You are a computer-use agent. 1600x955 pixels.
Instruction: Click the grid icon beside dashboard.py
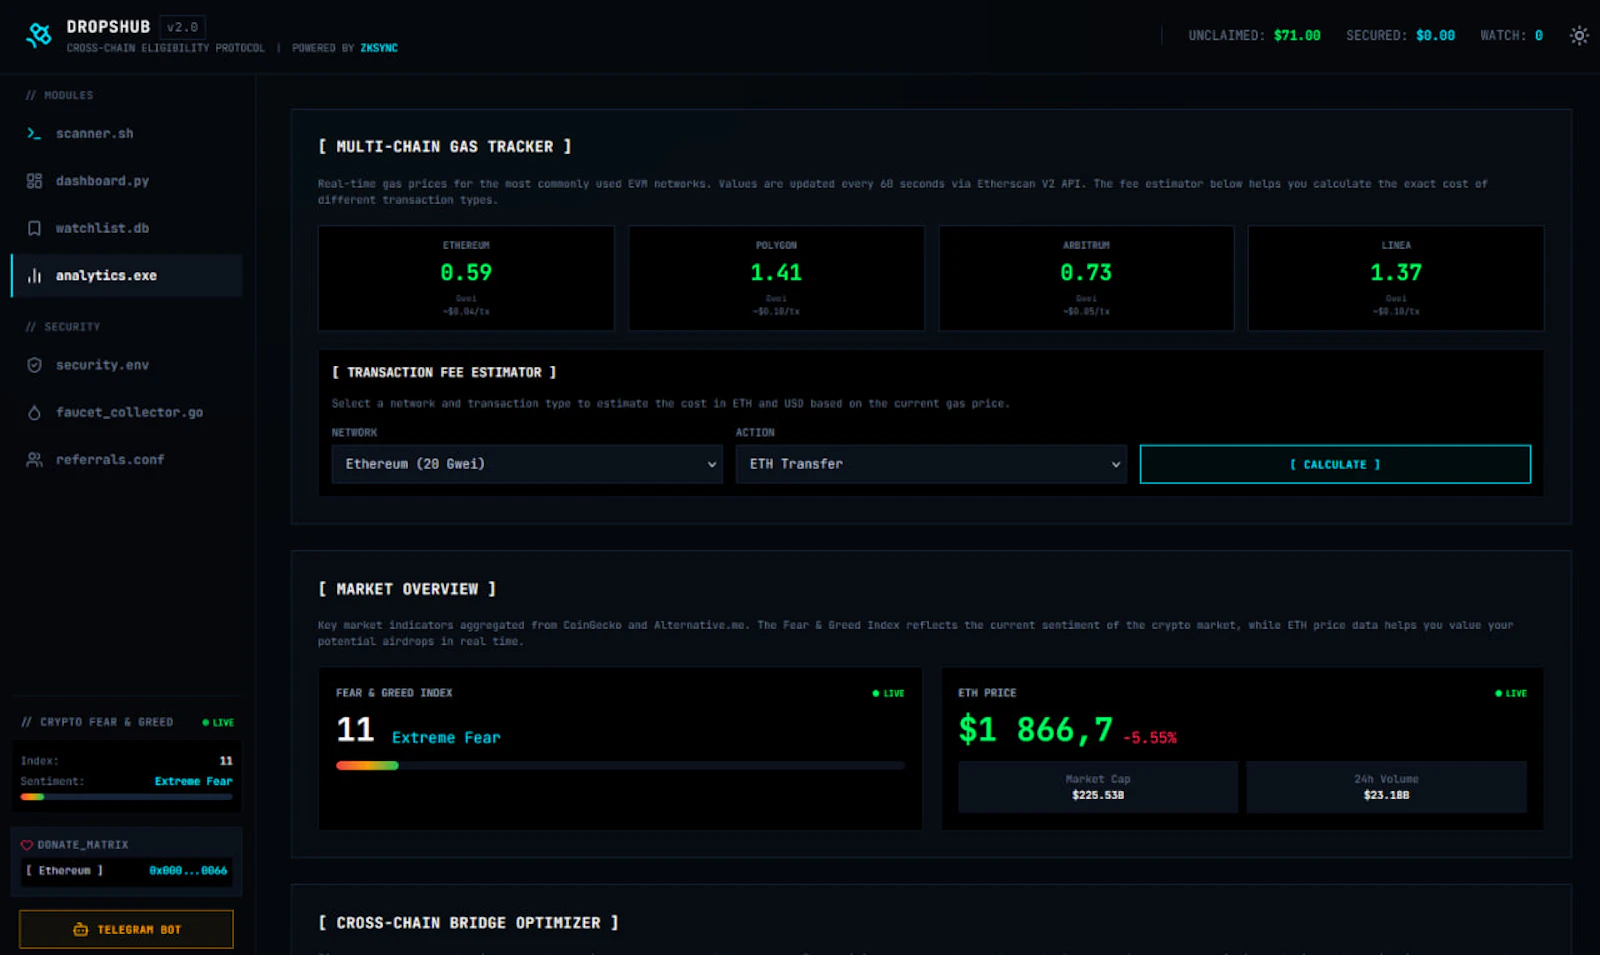point(34,181)
